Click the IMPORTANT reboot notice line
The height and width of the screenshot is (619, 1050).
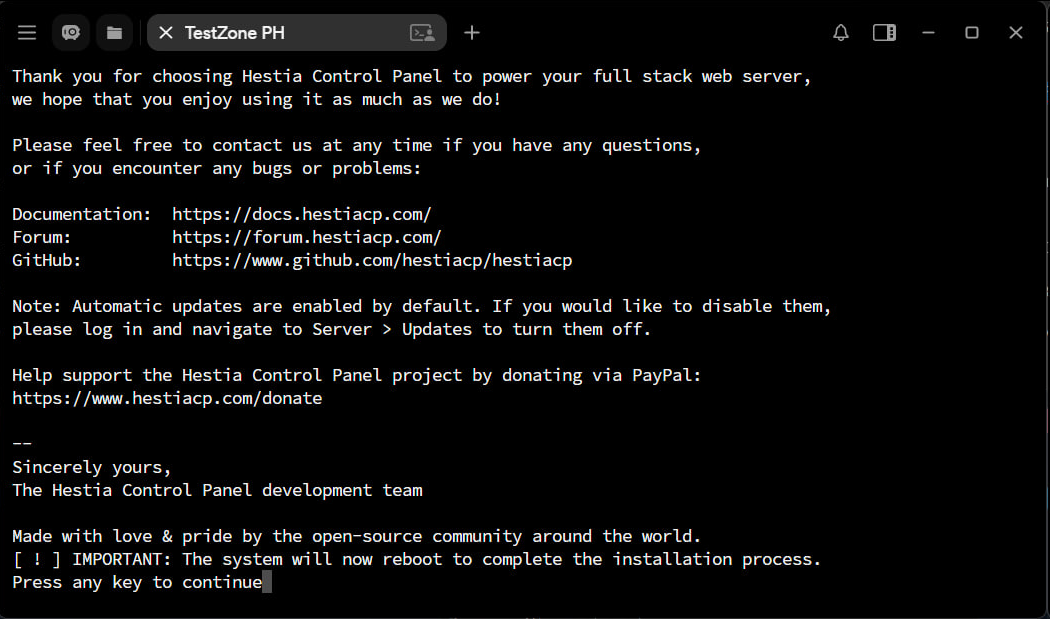coord(416,559)
